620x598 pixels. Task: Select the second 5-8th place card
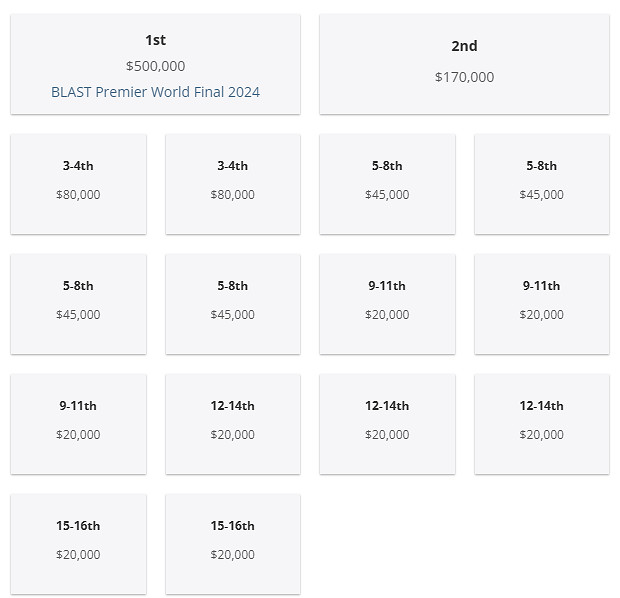point(541,184)
